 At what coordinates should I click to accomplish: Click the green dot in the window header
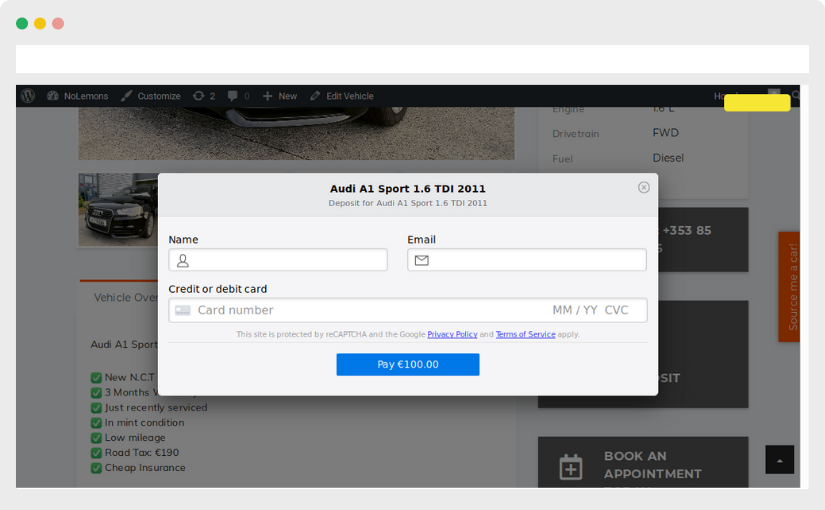click(x=22, y=23)
